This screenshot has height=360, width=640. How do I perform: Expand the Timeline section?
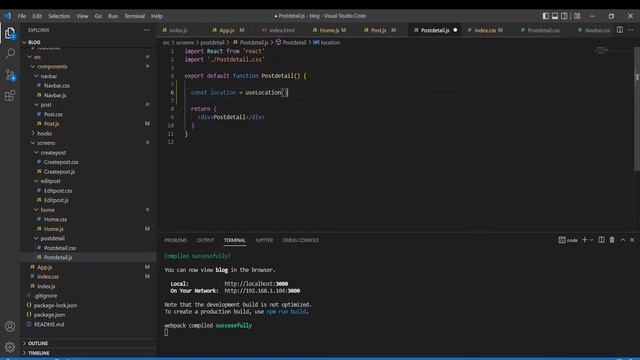[x=88, y=353]
